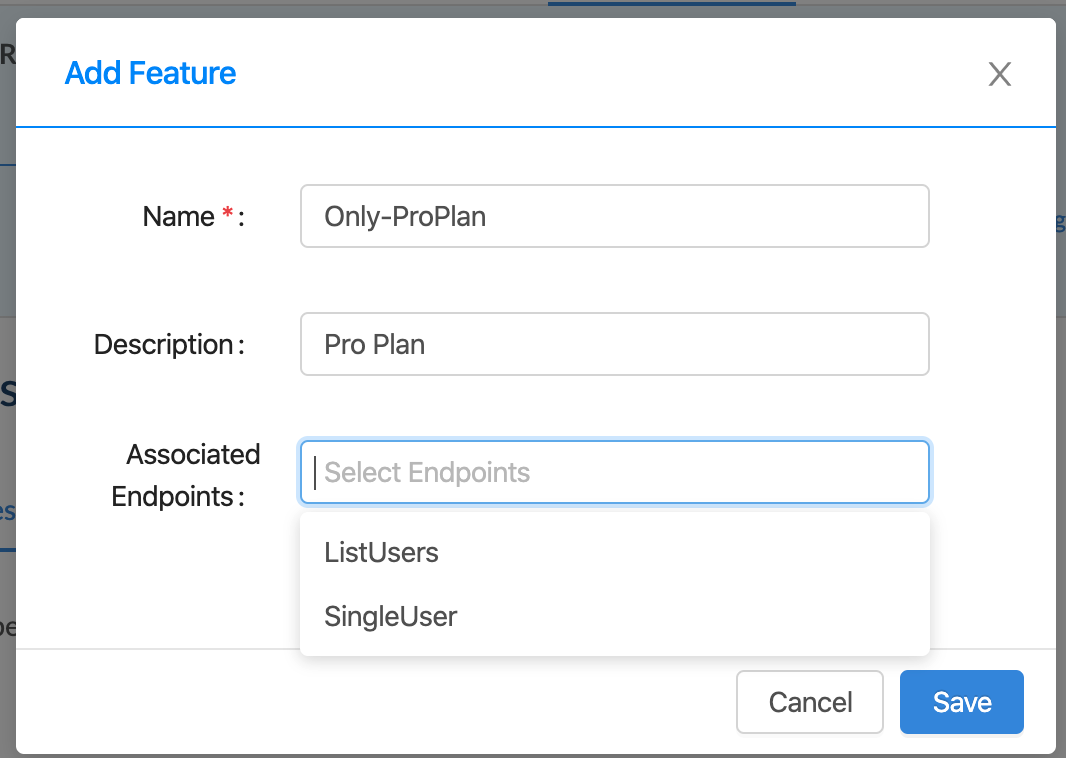Image resolution: width=1066 pixels, height=758 pixels.
Task: Click the Name field label
Action: click(x=179, y=217)
